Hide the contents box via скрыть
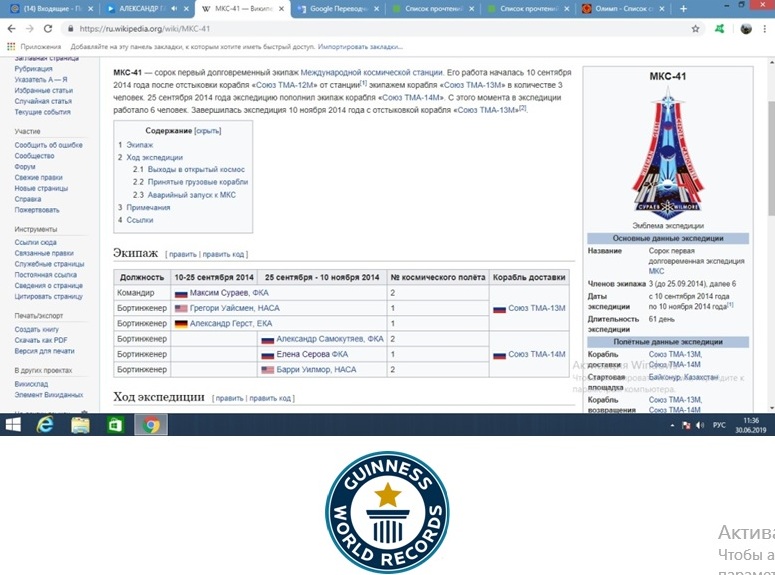The width and height of the screenshot is (775, 575). 208,131
